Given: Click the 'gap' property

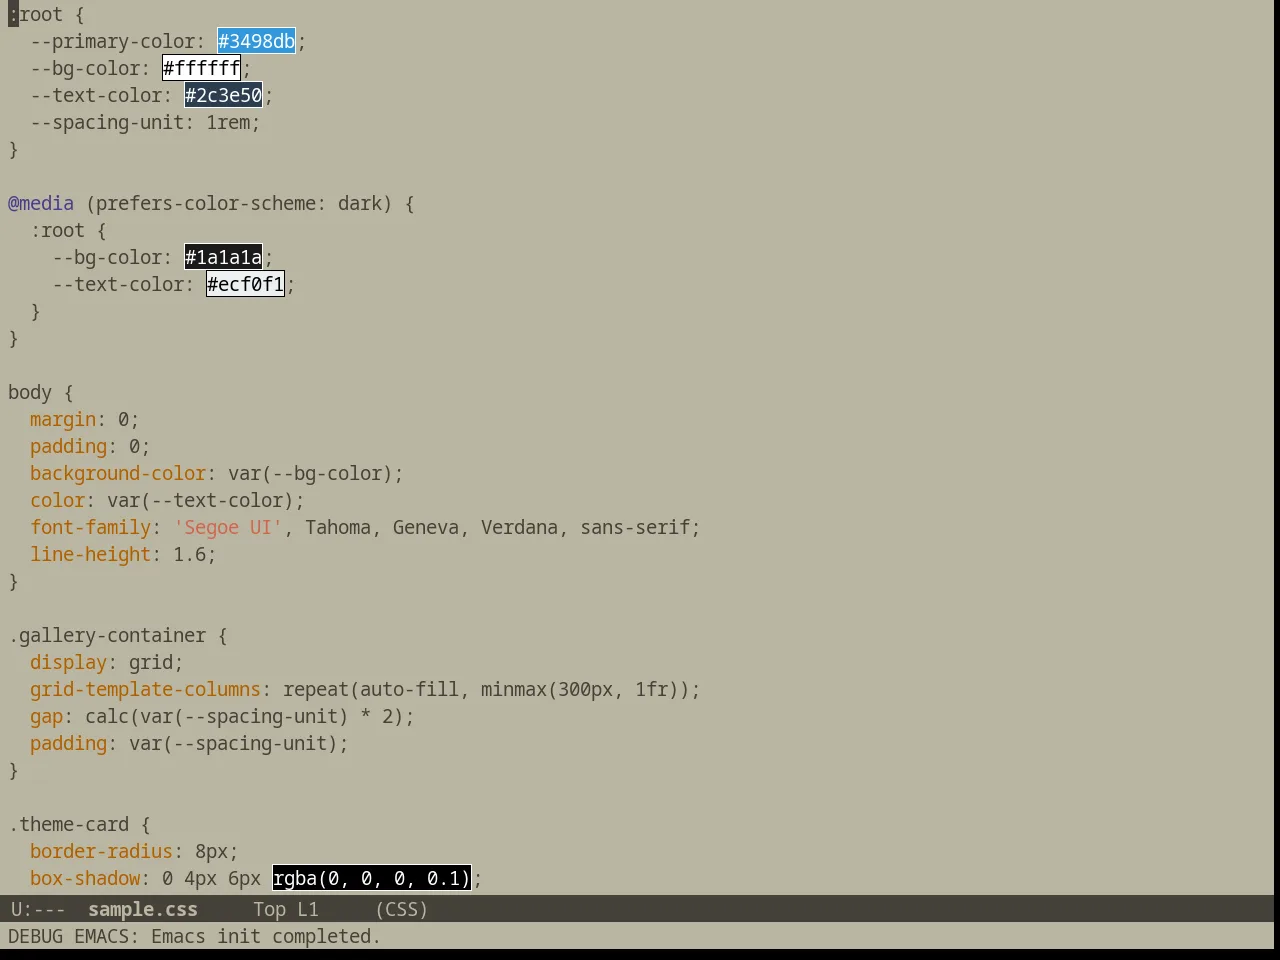Looking at the screenshot, I should pos(46,716).
